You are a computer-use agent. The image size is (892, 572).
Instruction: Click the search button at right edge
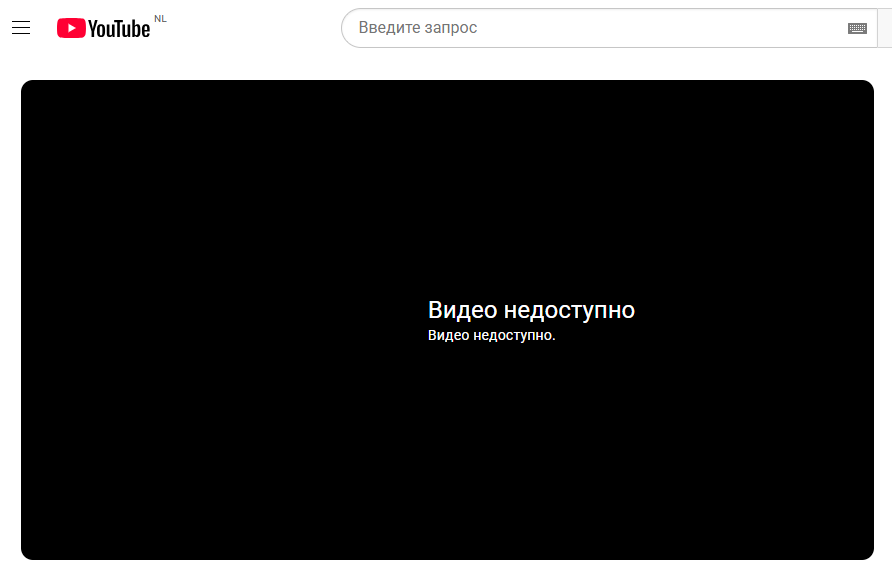click(885, 28)
